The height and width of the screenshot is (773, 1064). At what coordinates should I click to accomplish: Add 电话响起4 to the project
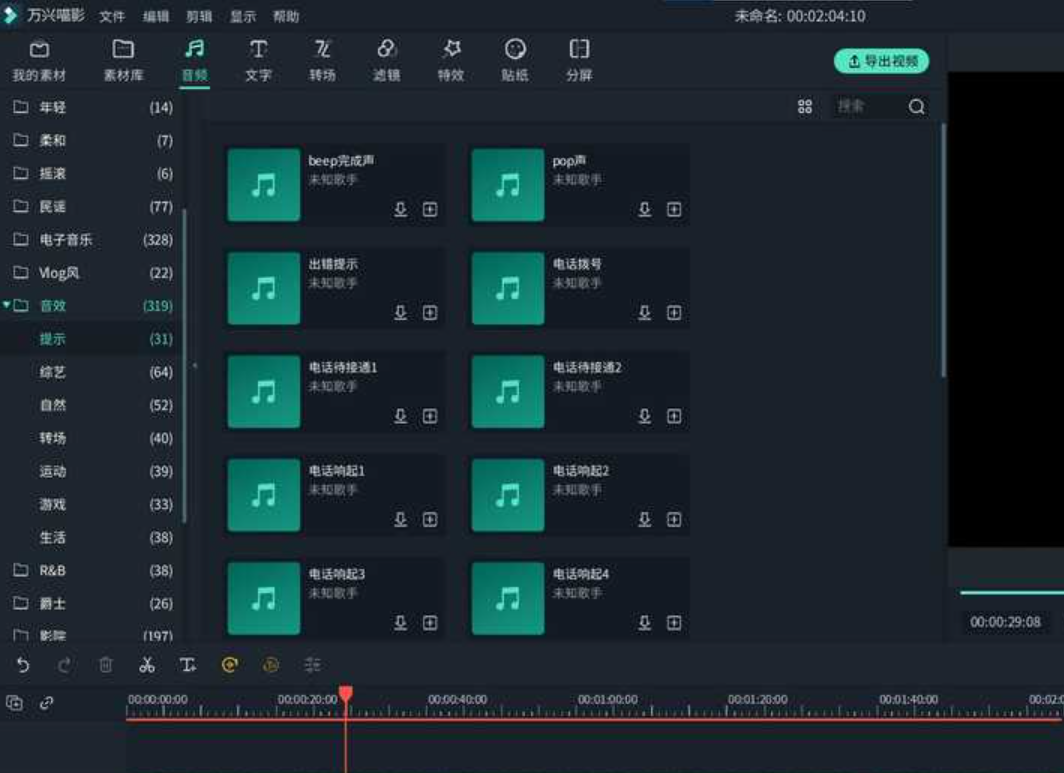tap(674, 622)
